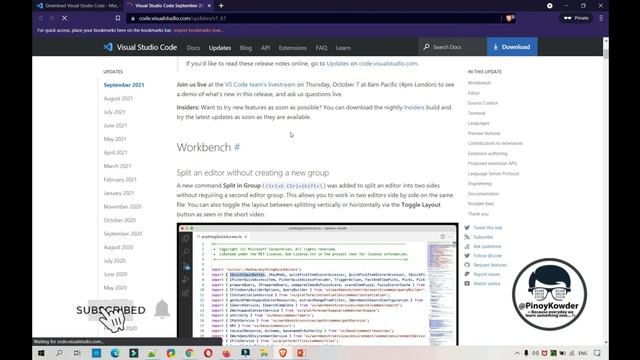
Task: Open the browser hamburger menu
Action: coord(601,18)
